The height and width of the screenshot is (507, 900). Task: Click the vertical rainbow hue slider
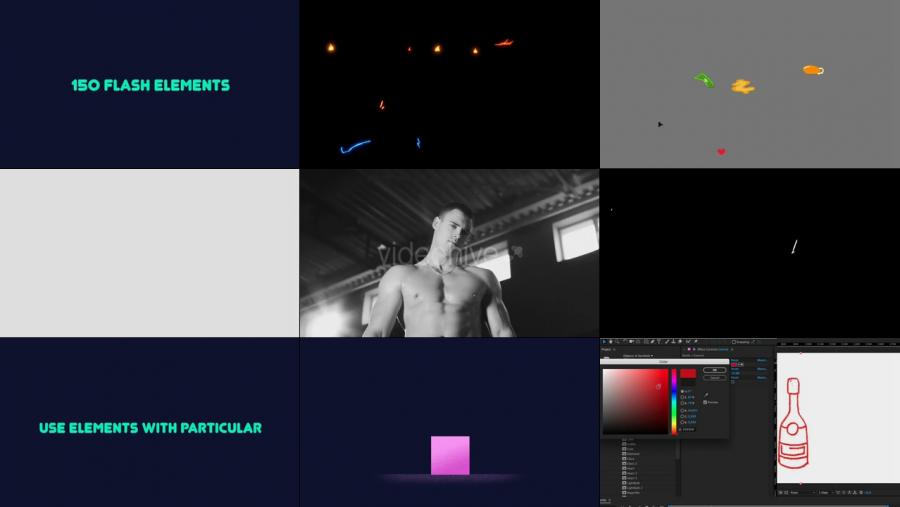[x=674, y=400]
